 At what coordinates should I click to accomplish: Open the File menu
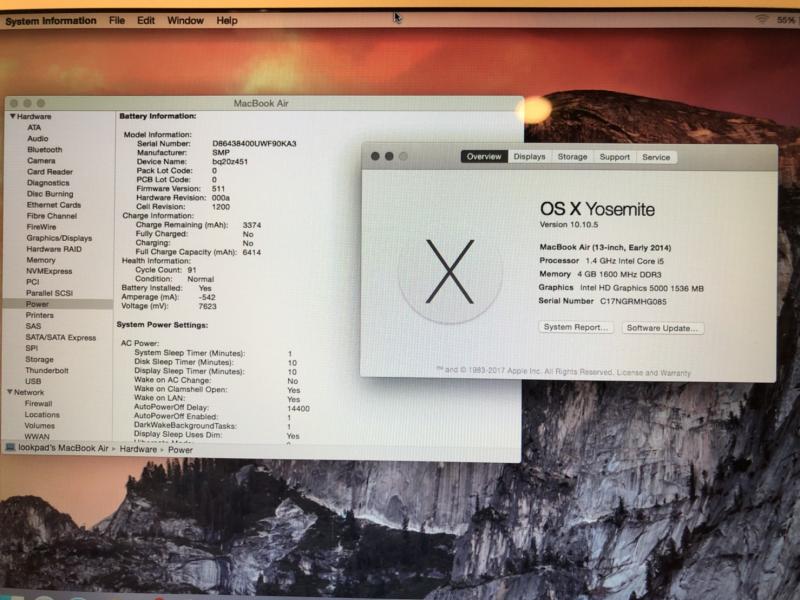click(x=117, y=20)
